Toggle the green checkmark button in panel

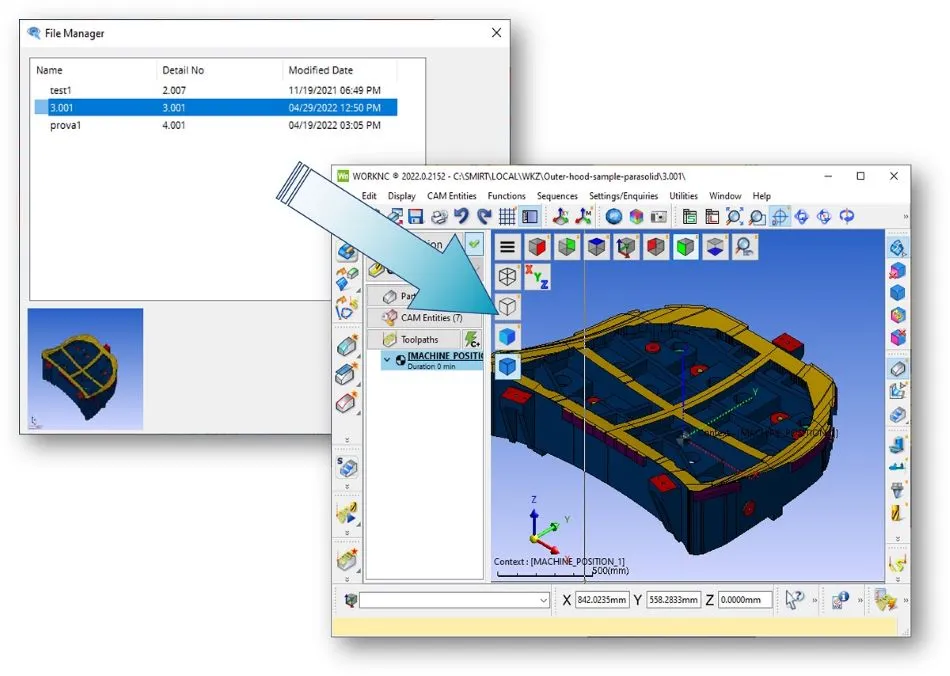pos(473,243)
